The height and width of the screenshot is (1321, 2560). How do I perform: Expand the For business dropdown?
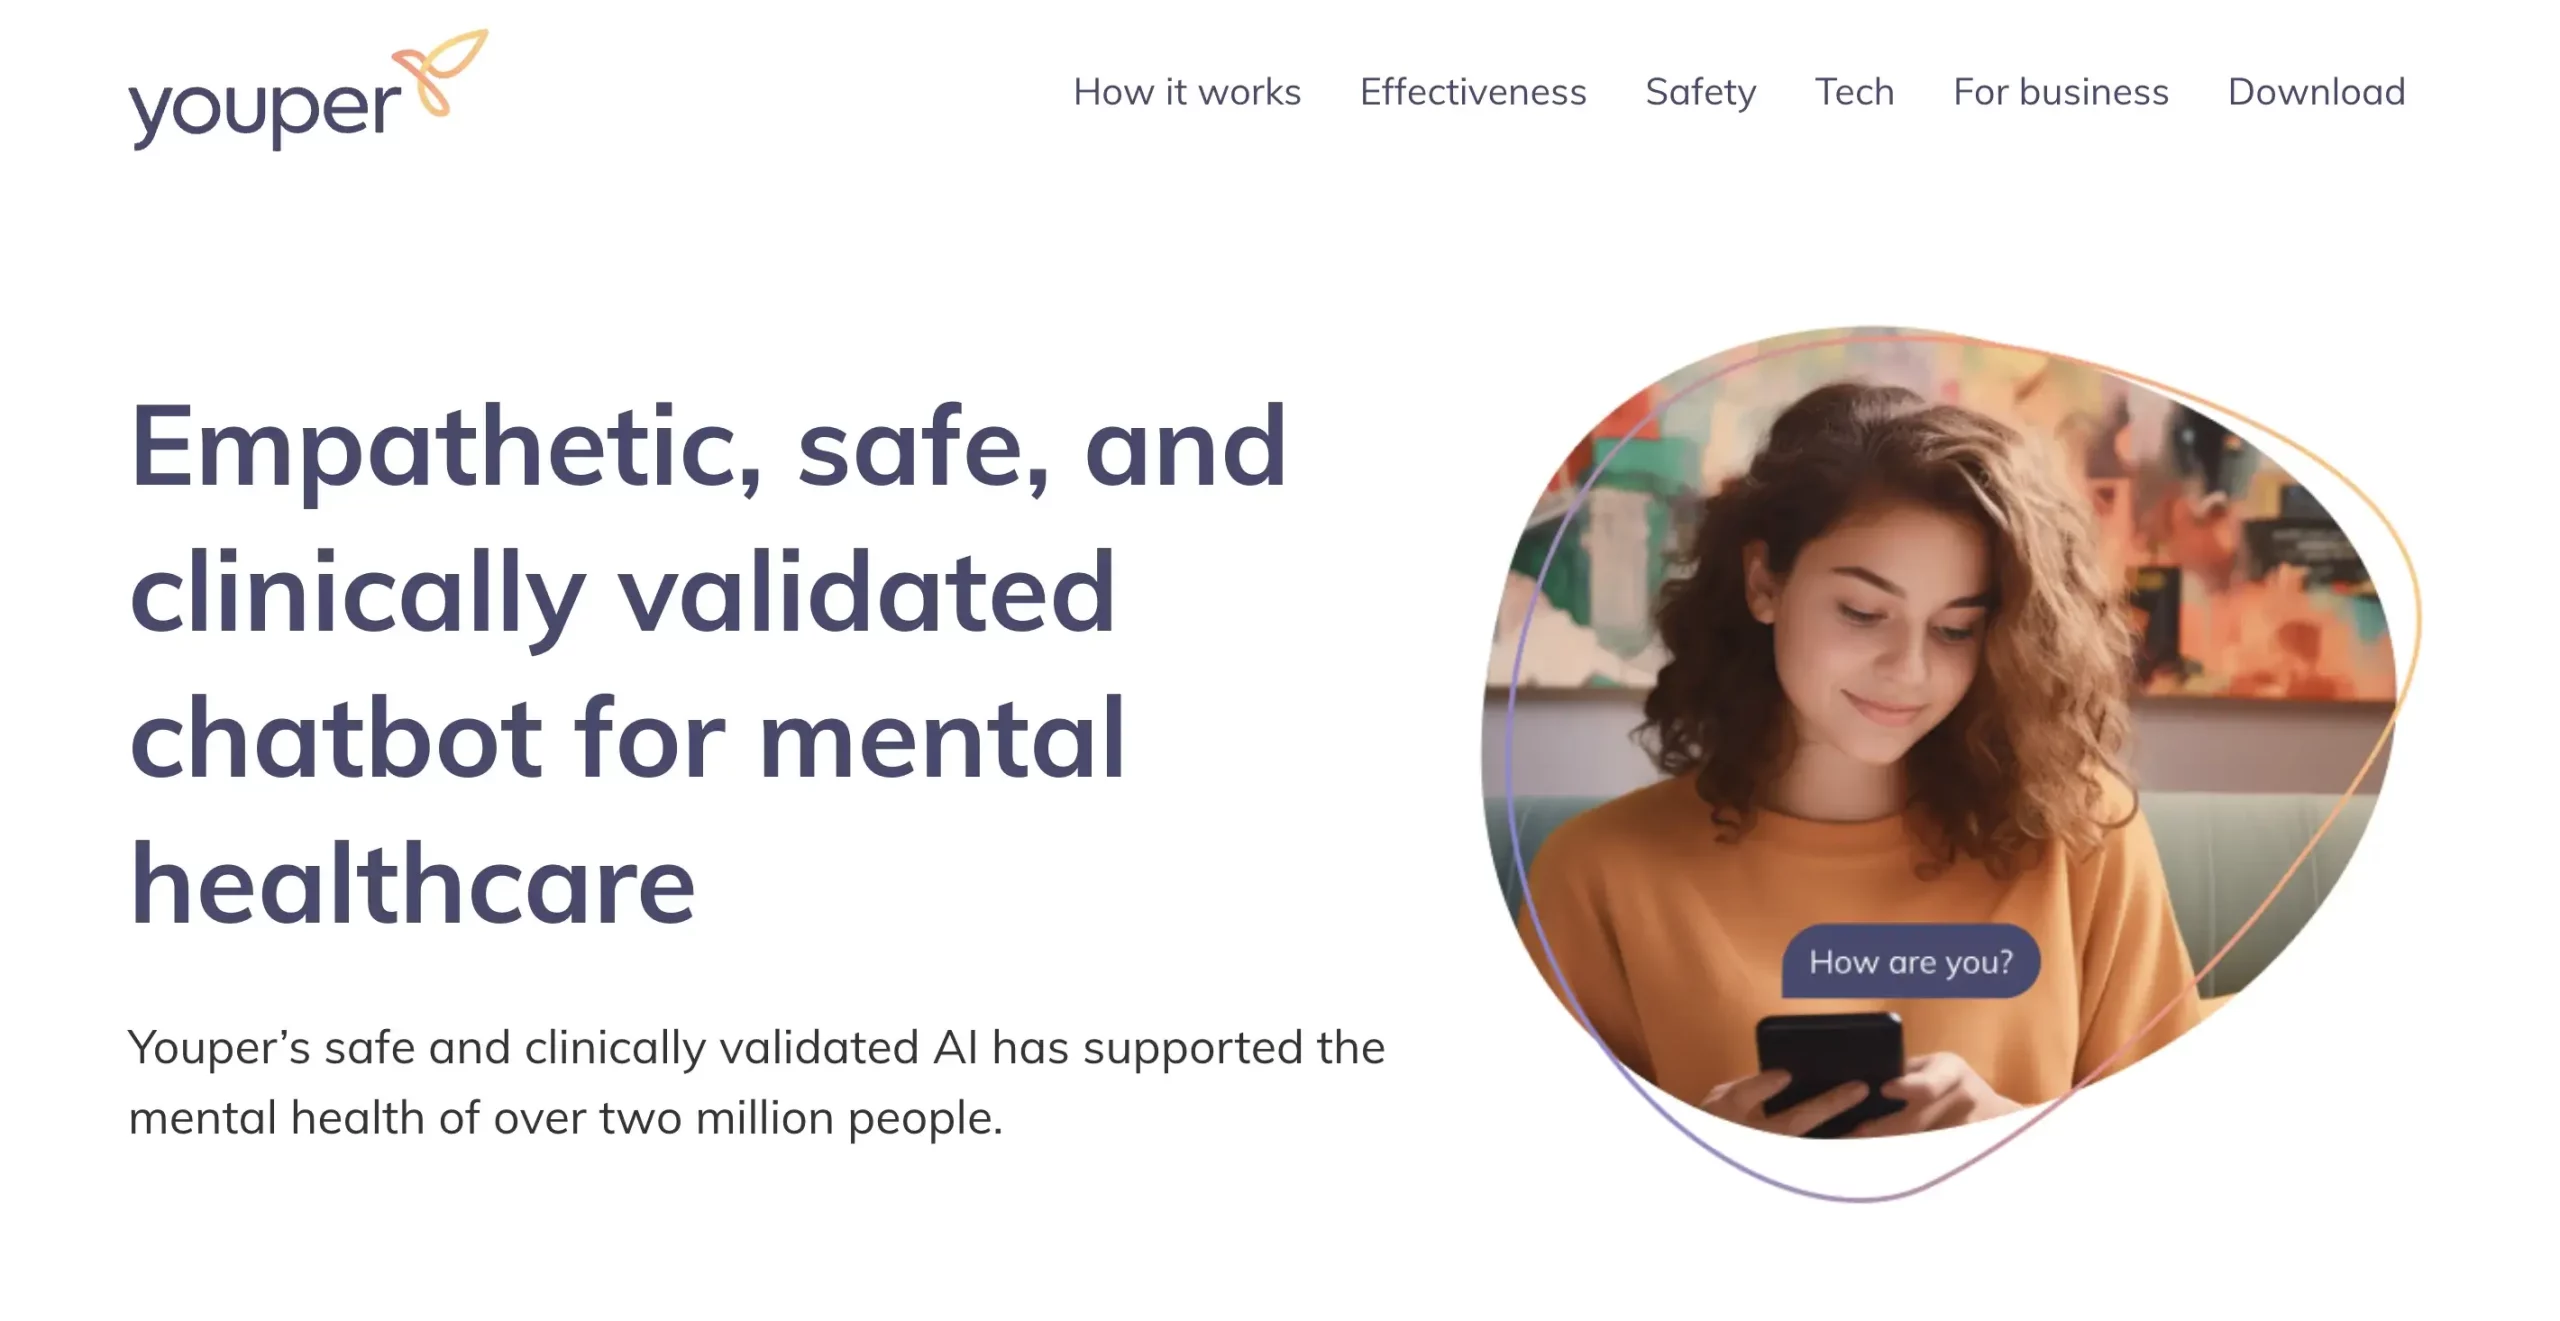click(2060, 91)
